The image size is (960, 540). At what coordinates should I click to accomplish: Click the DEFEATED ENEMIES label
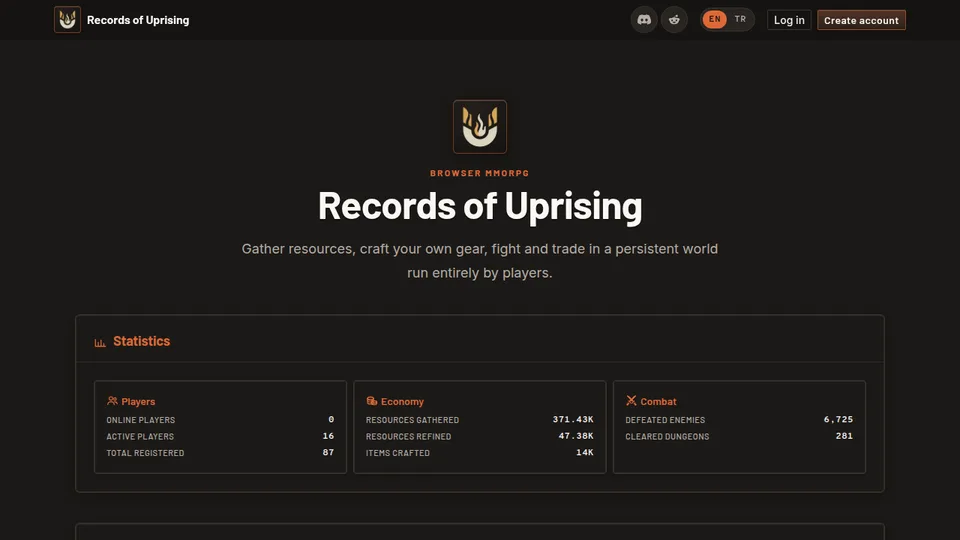coord(665,420)
